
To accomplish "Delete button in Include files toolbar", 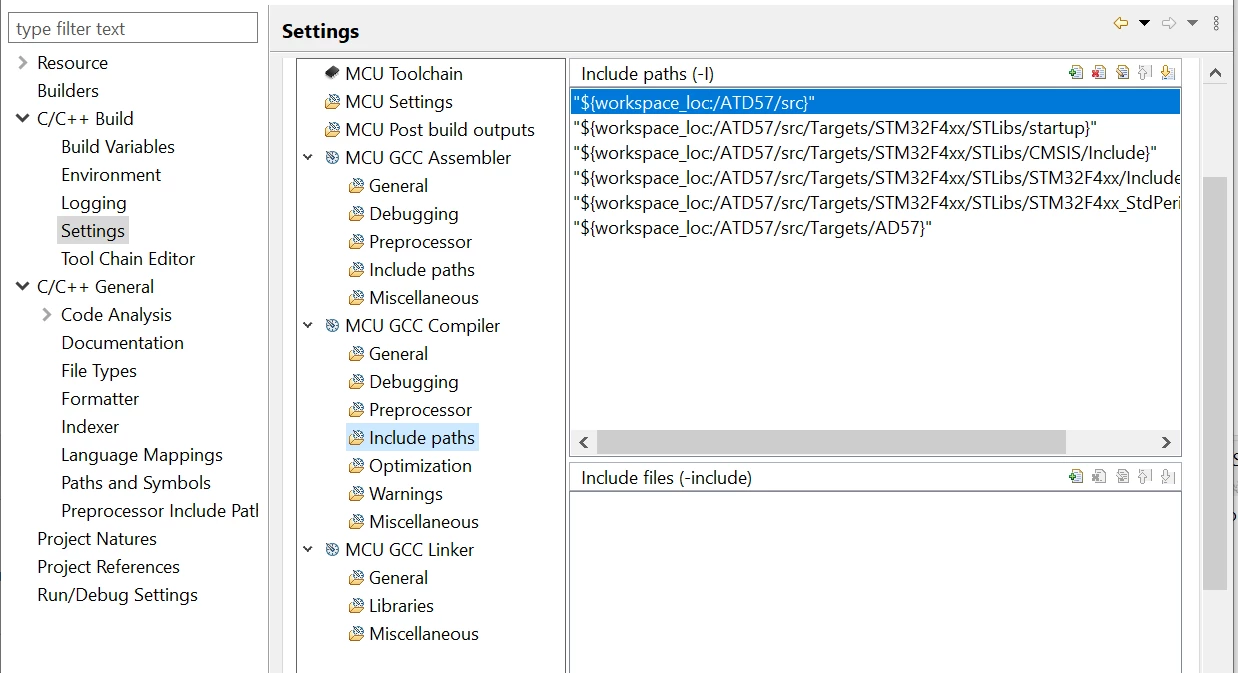I will (1099, 476).
